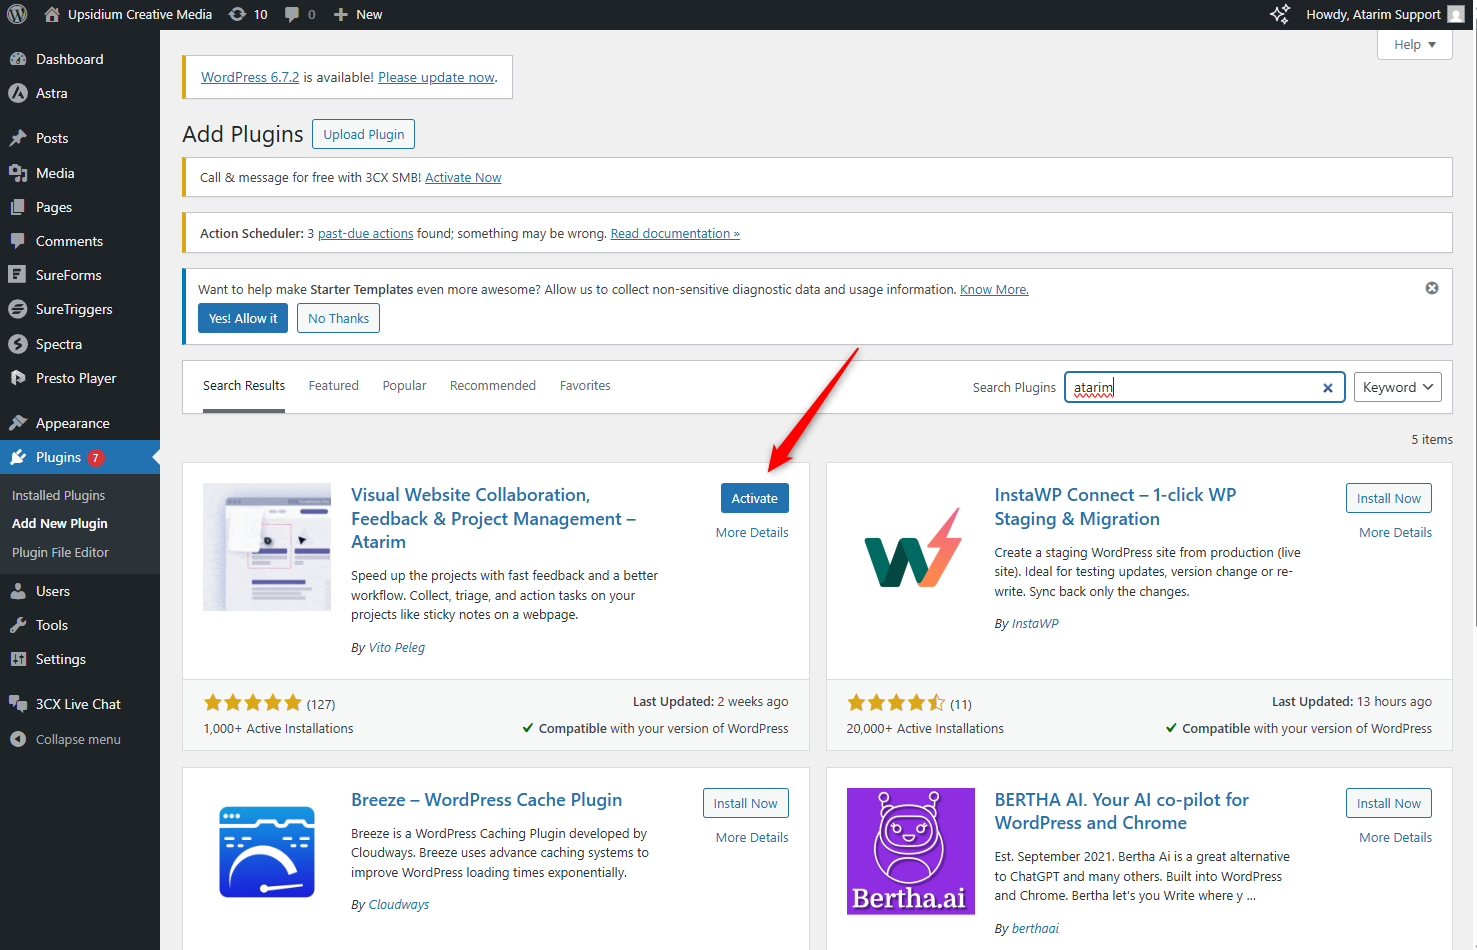Install the Breeze cache plugin
This screenshot has height=950, width=1477.
(x=746, y=803)
